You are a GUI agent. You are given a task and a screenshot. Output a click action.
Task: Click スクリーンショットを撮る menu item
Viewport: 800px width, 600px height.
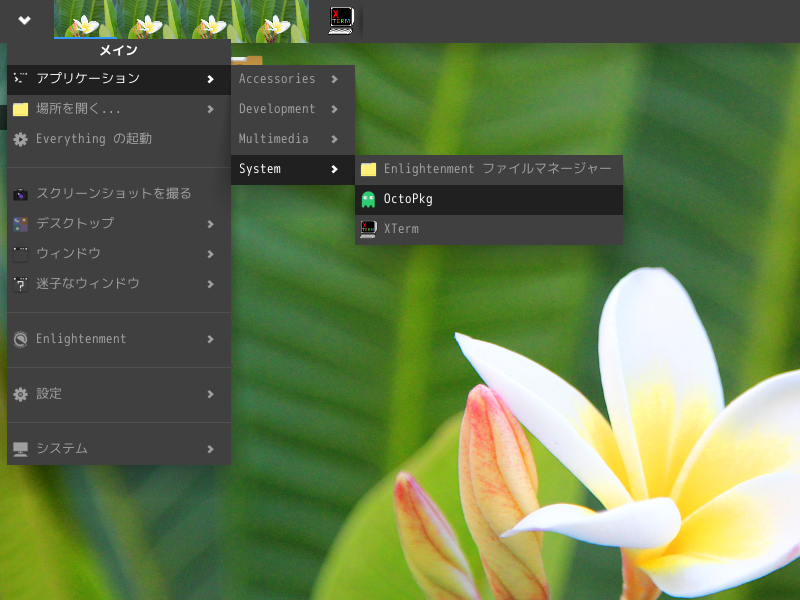click(x=119, y=194)
